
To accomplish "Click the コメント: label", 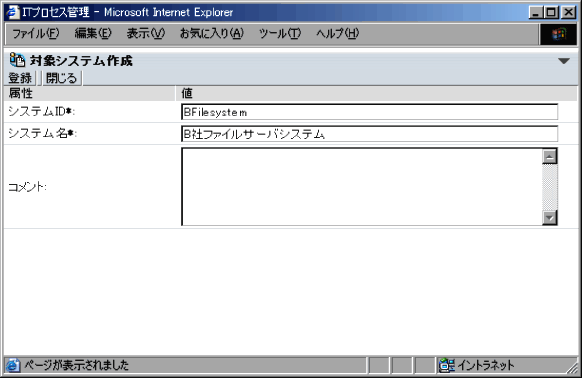I will click(x=27, y=187).
